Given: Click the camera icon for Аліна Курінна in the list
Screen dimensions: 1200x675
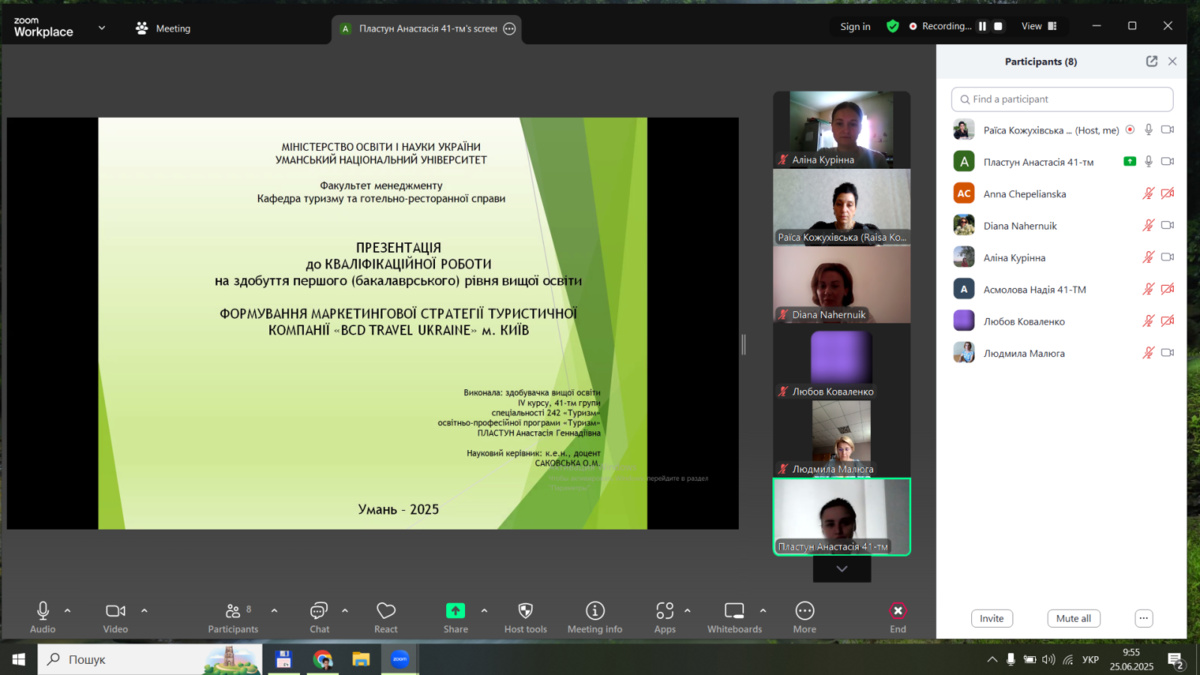Looking at the screenshot, I should point(1167,258).
